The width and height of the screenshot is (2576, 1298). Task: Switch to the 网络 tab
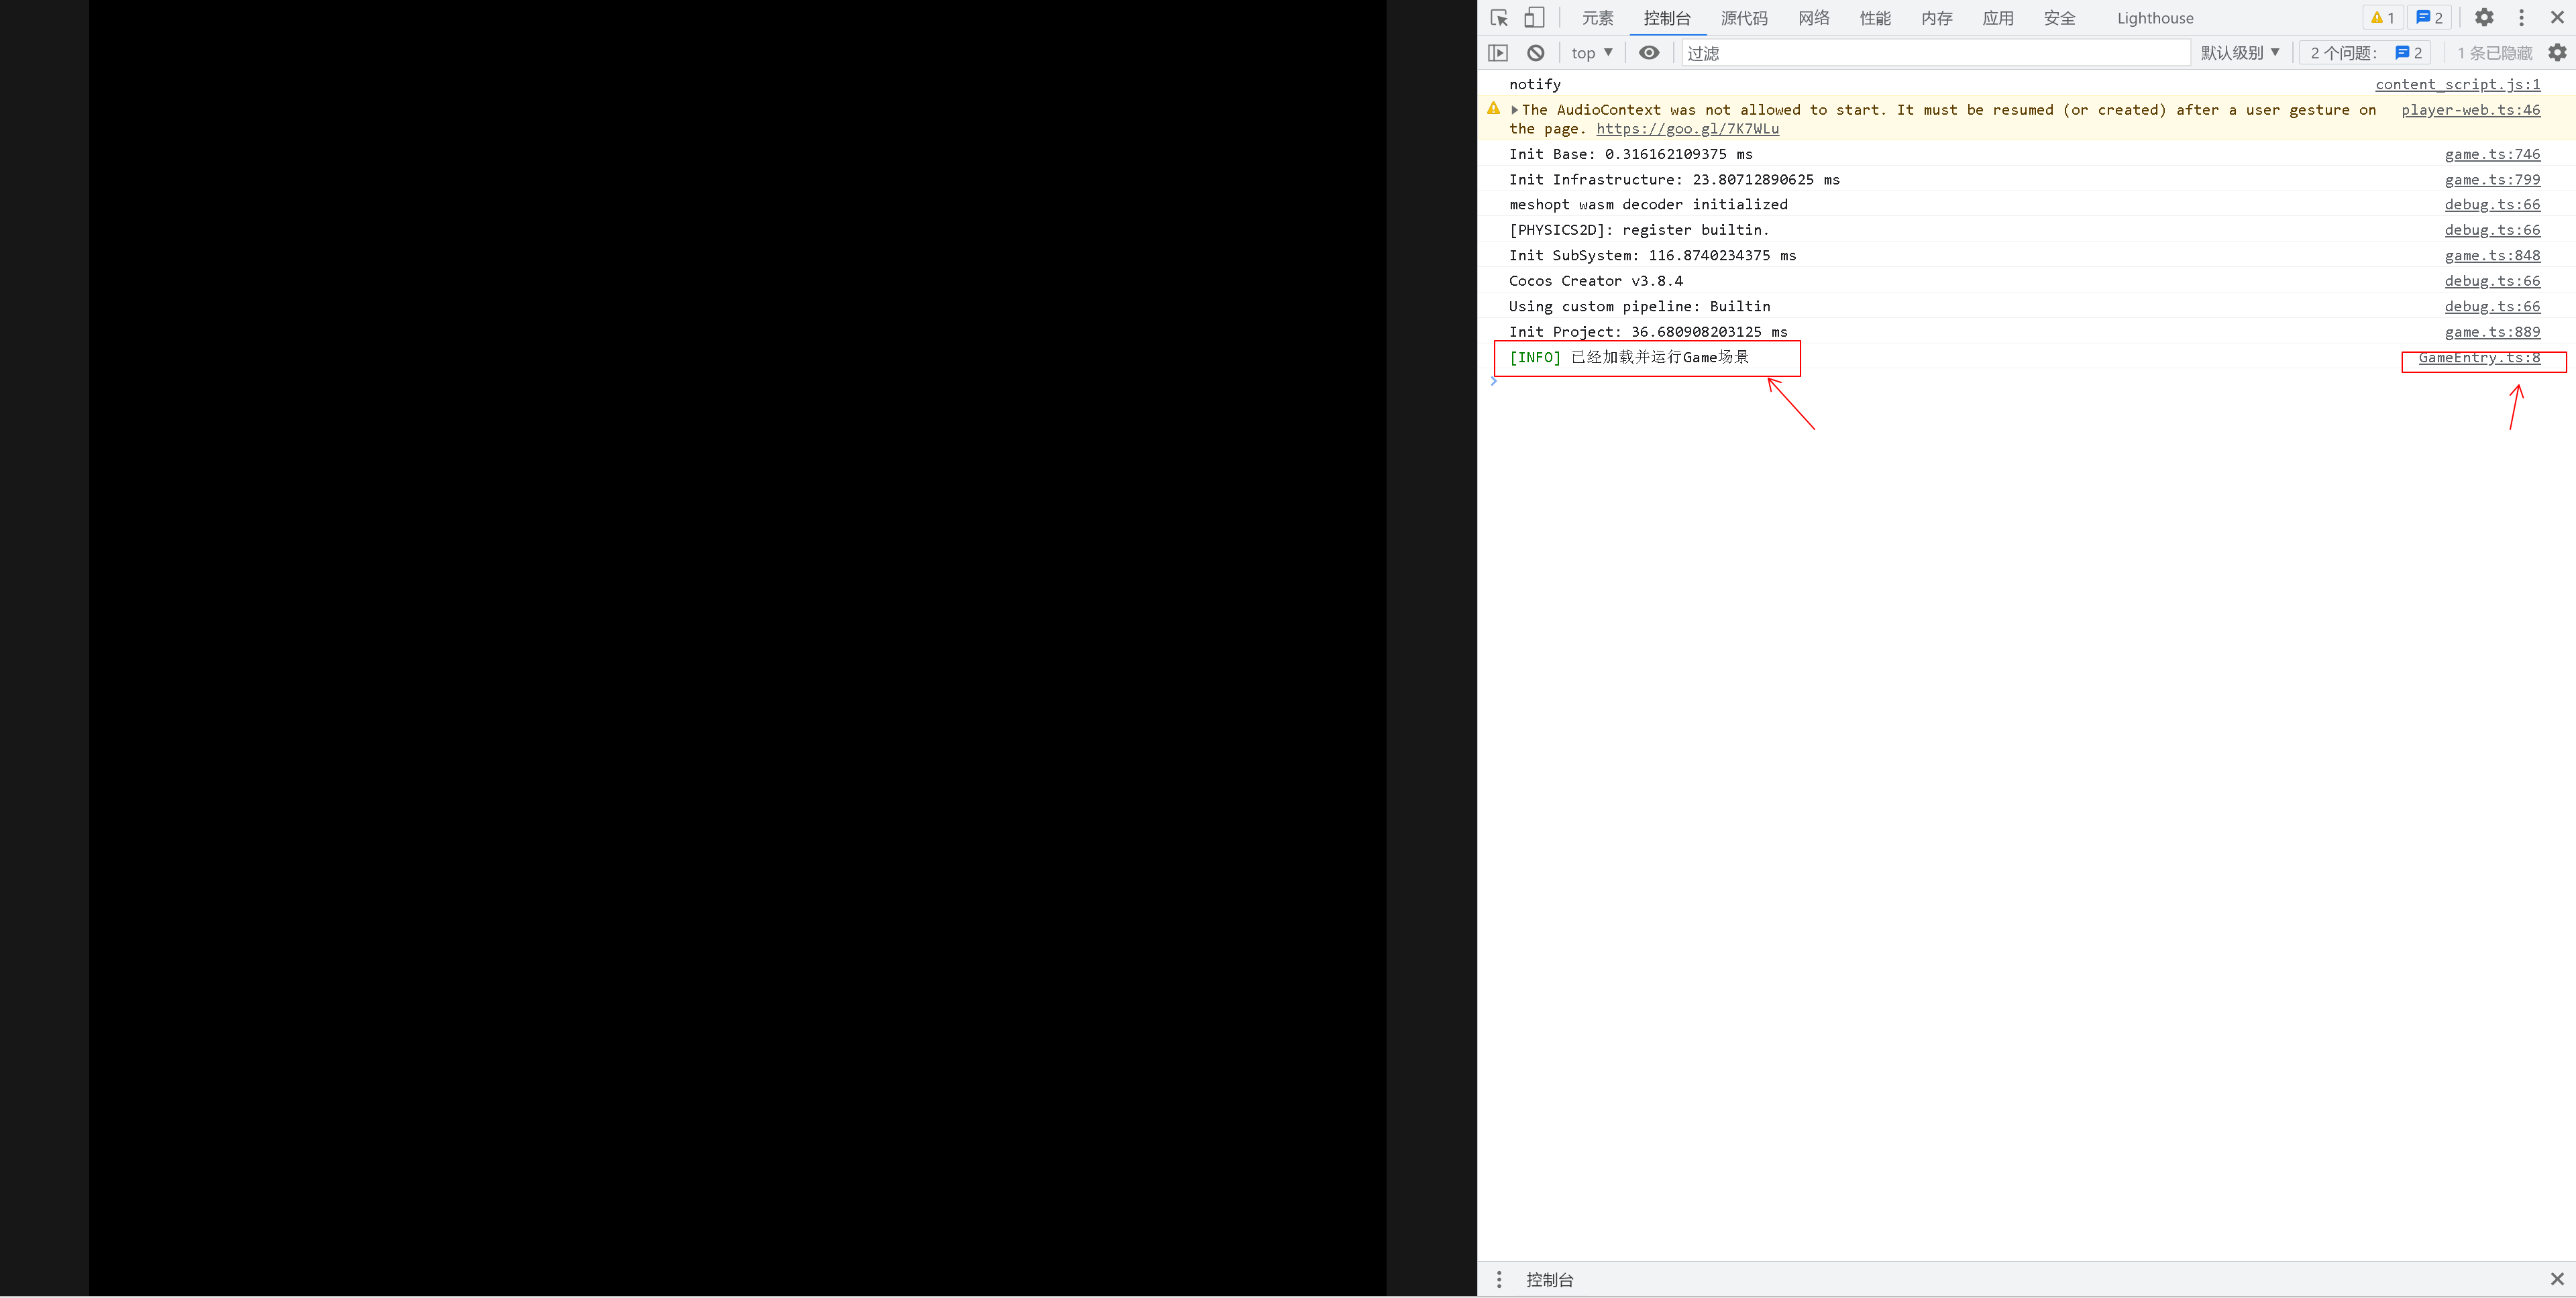point(1814,18)
